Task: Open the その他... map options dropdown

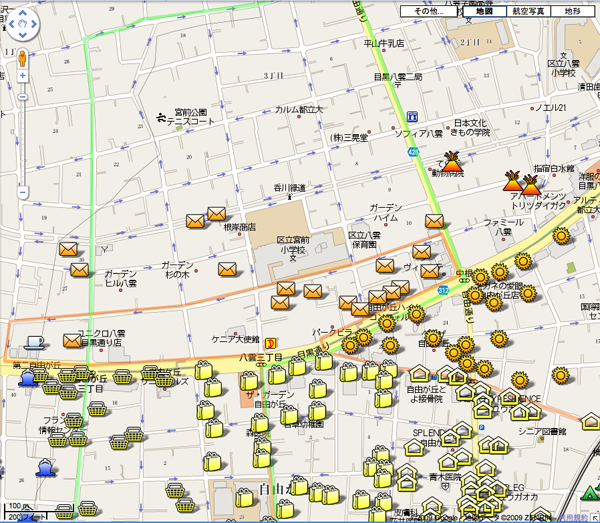Action: [x=430, y=11]
